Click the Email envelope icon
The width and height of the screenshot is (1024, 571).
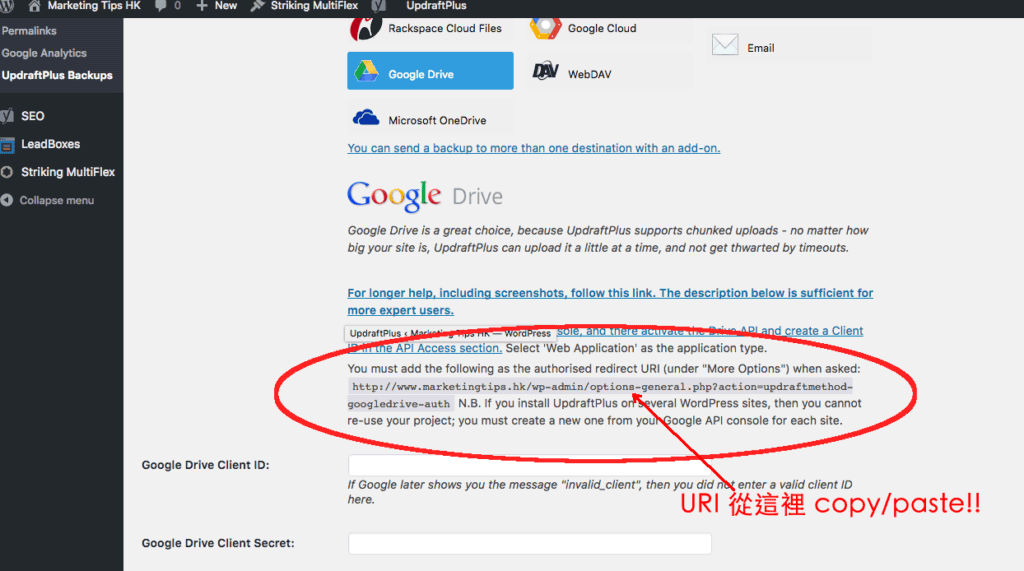pos(725,45)
